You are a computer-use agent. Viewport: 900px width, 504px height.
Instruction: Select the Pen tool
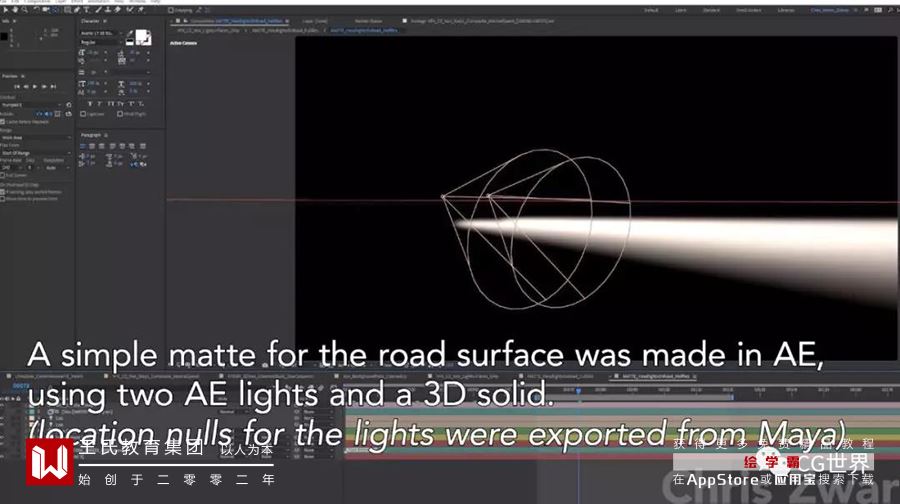[x=77, y=10]
